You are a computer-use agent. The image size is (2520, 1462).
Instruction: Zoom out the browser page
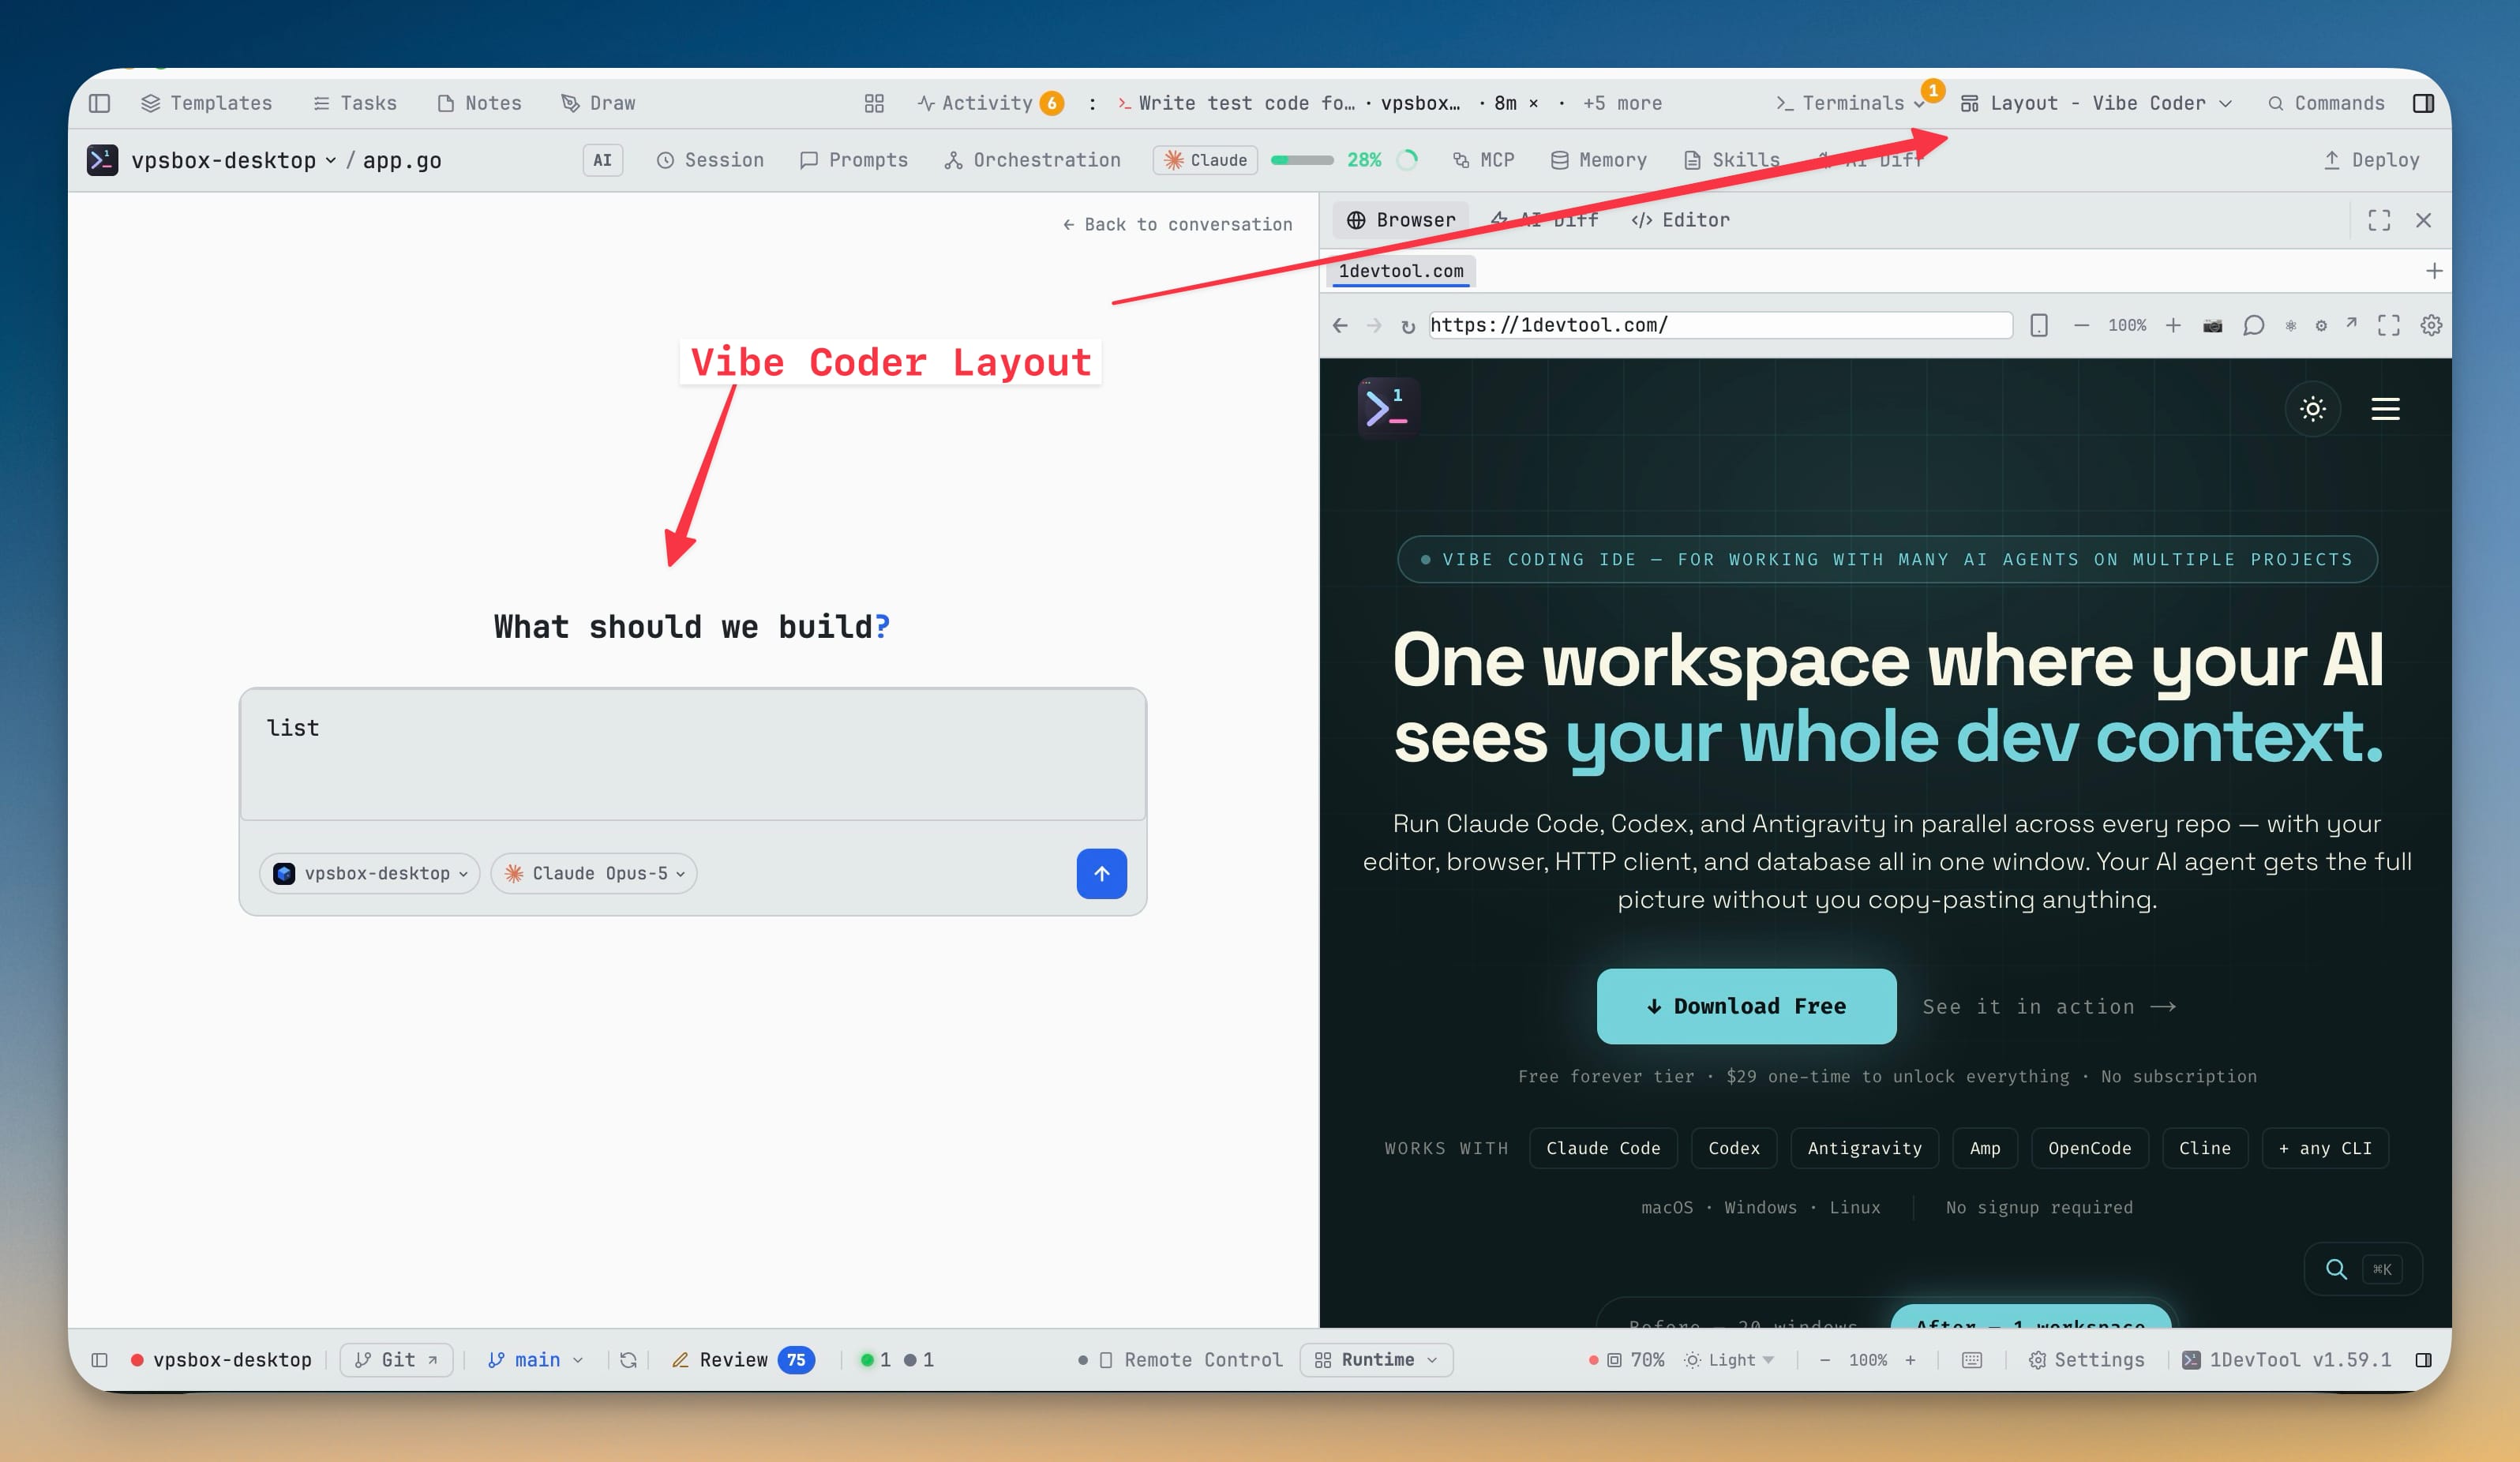click(x=2081, y=325)
